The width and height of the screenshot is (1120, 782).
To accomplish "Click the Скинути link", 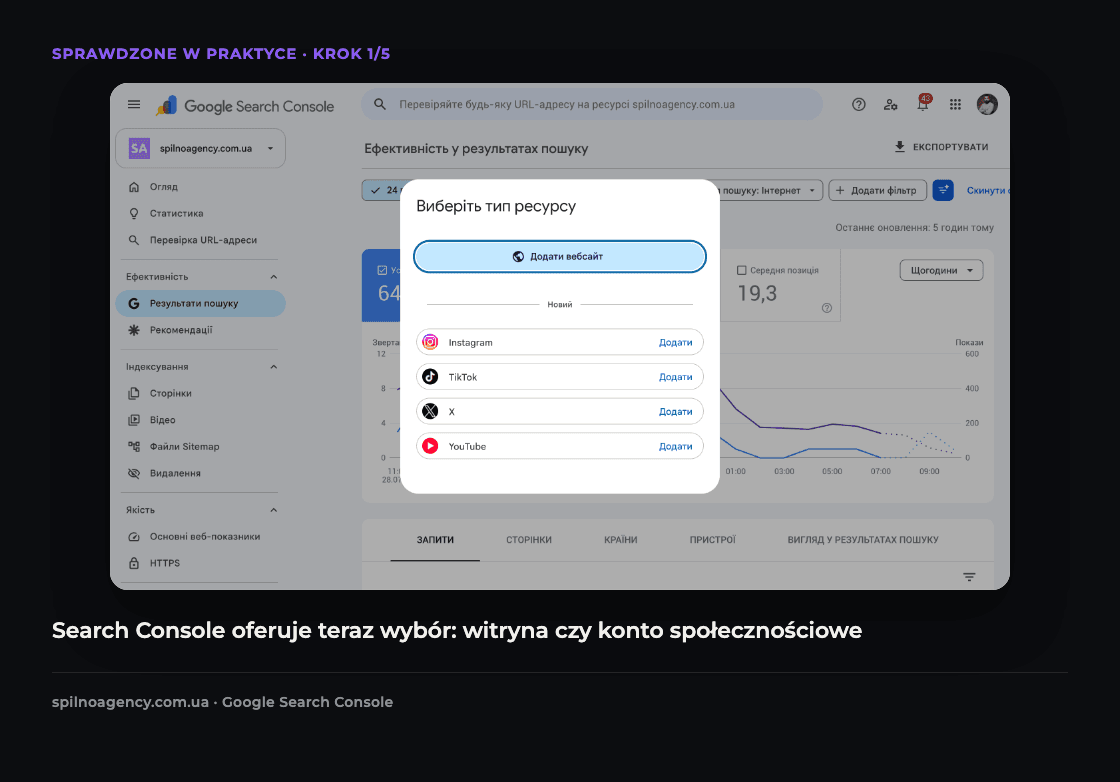I will click(987, 190).
